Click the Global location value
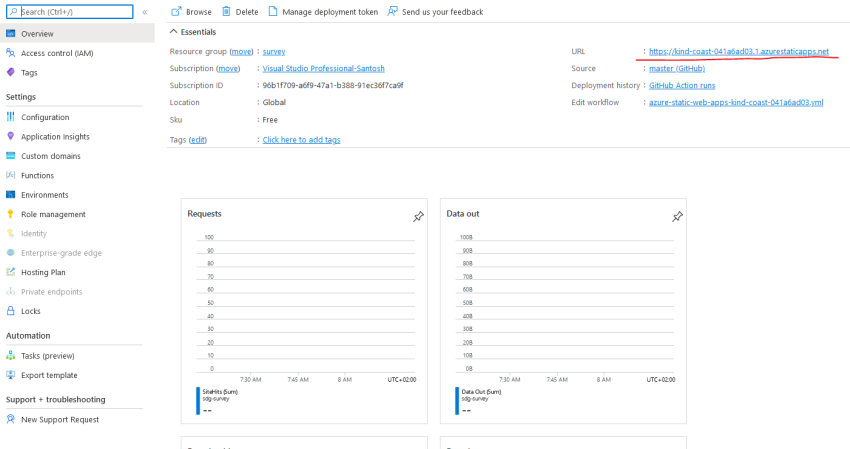The image size is (850, 449). point(274,102)
